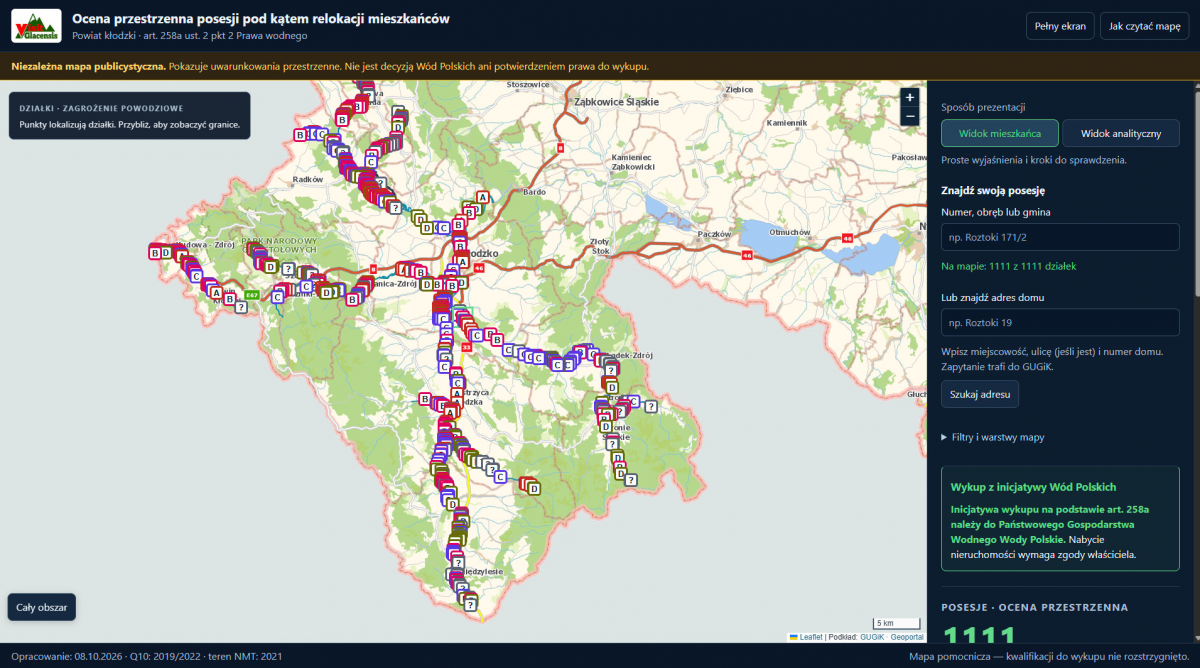Click the lone B marker left of Bystrzyca Kłodzka
The image size is (1200, 668).
(x=425, y=400)
